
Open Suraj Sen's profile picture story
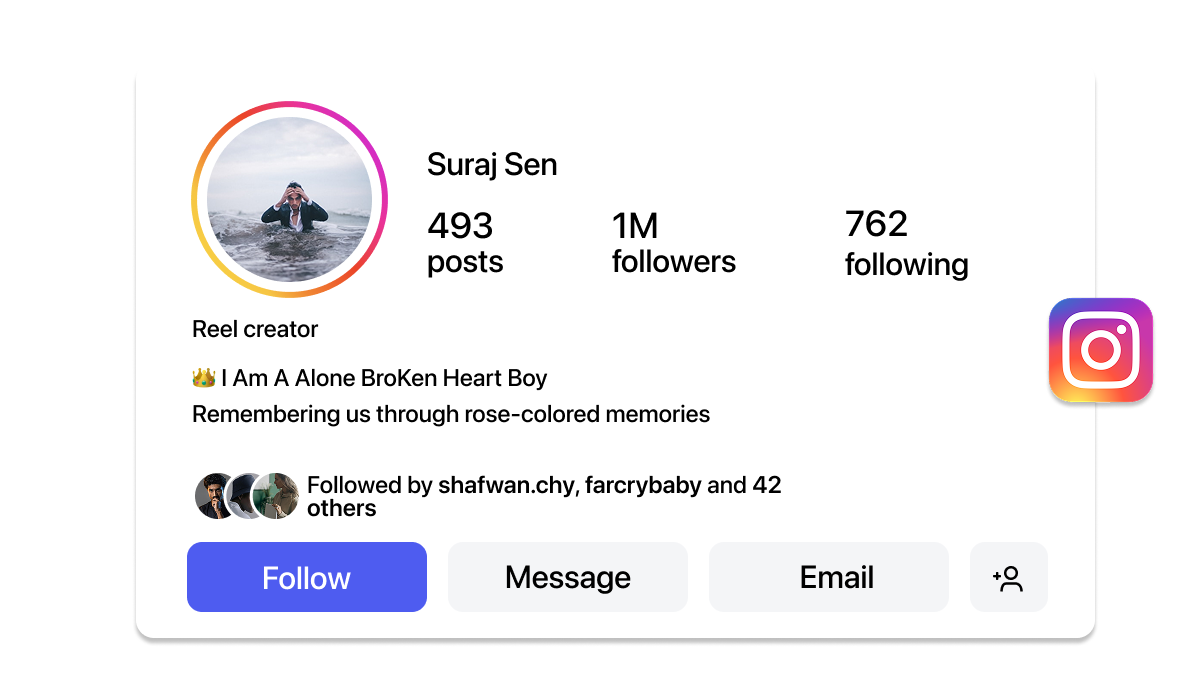(289, 199)
